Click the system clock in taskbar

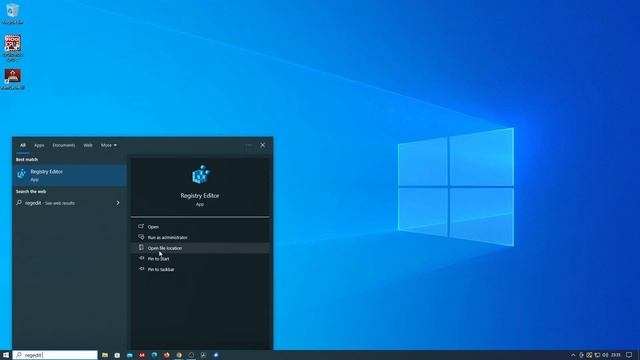click(x=616, y=355)
